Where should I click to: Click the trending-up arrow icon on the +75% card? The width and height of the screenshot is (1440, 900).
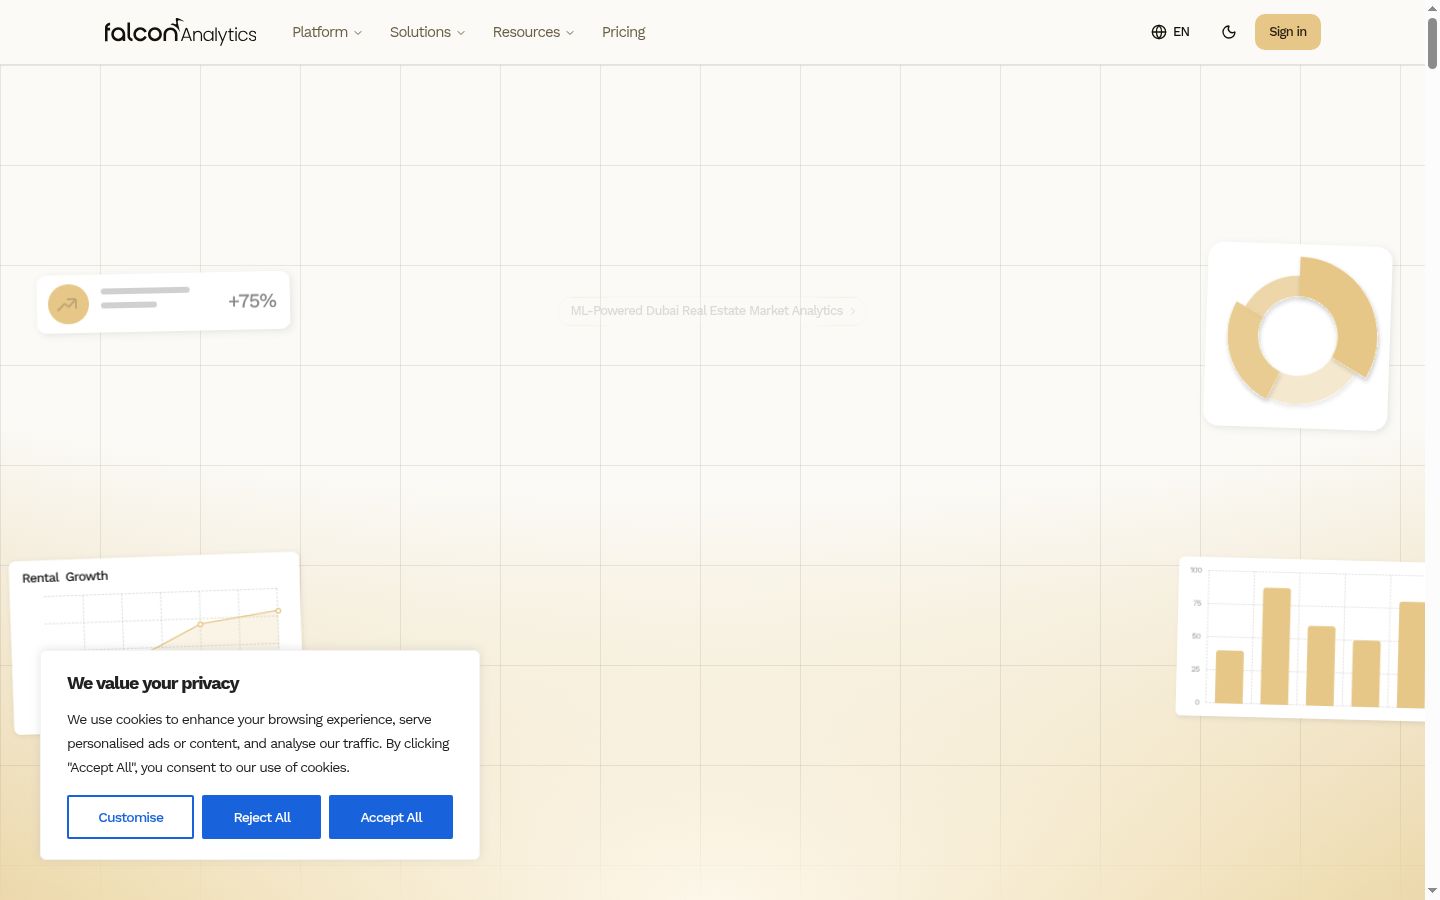(68, 304)
